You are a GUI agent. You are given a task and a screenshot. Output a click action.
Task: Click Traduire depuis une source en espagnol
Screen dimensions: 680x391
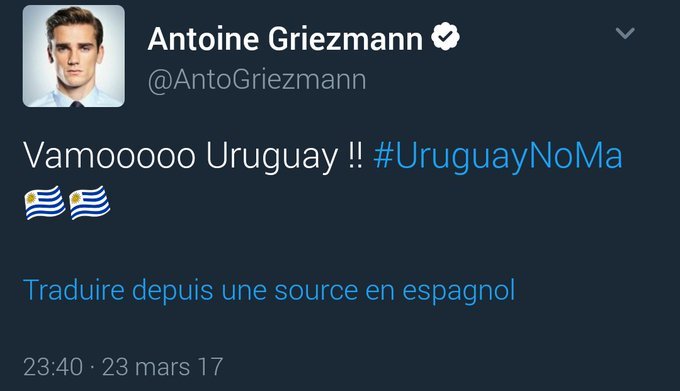coord(269,290)
